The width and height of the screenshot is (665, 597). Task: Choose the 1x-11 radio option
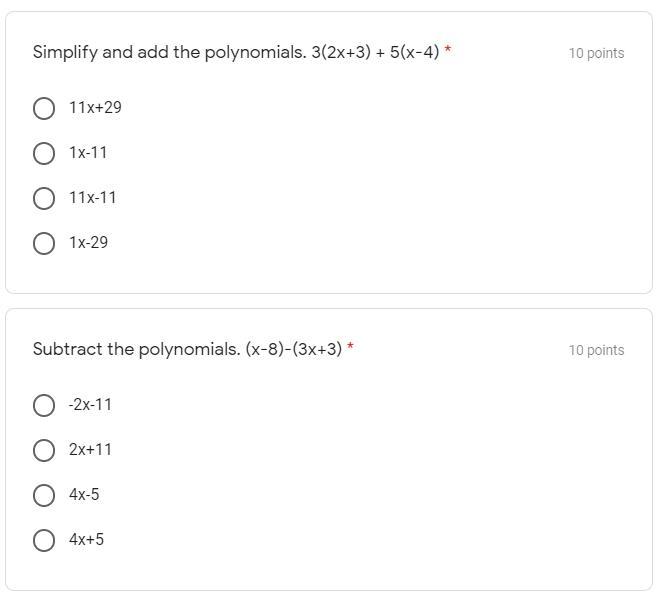coord(44,153)
